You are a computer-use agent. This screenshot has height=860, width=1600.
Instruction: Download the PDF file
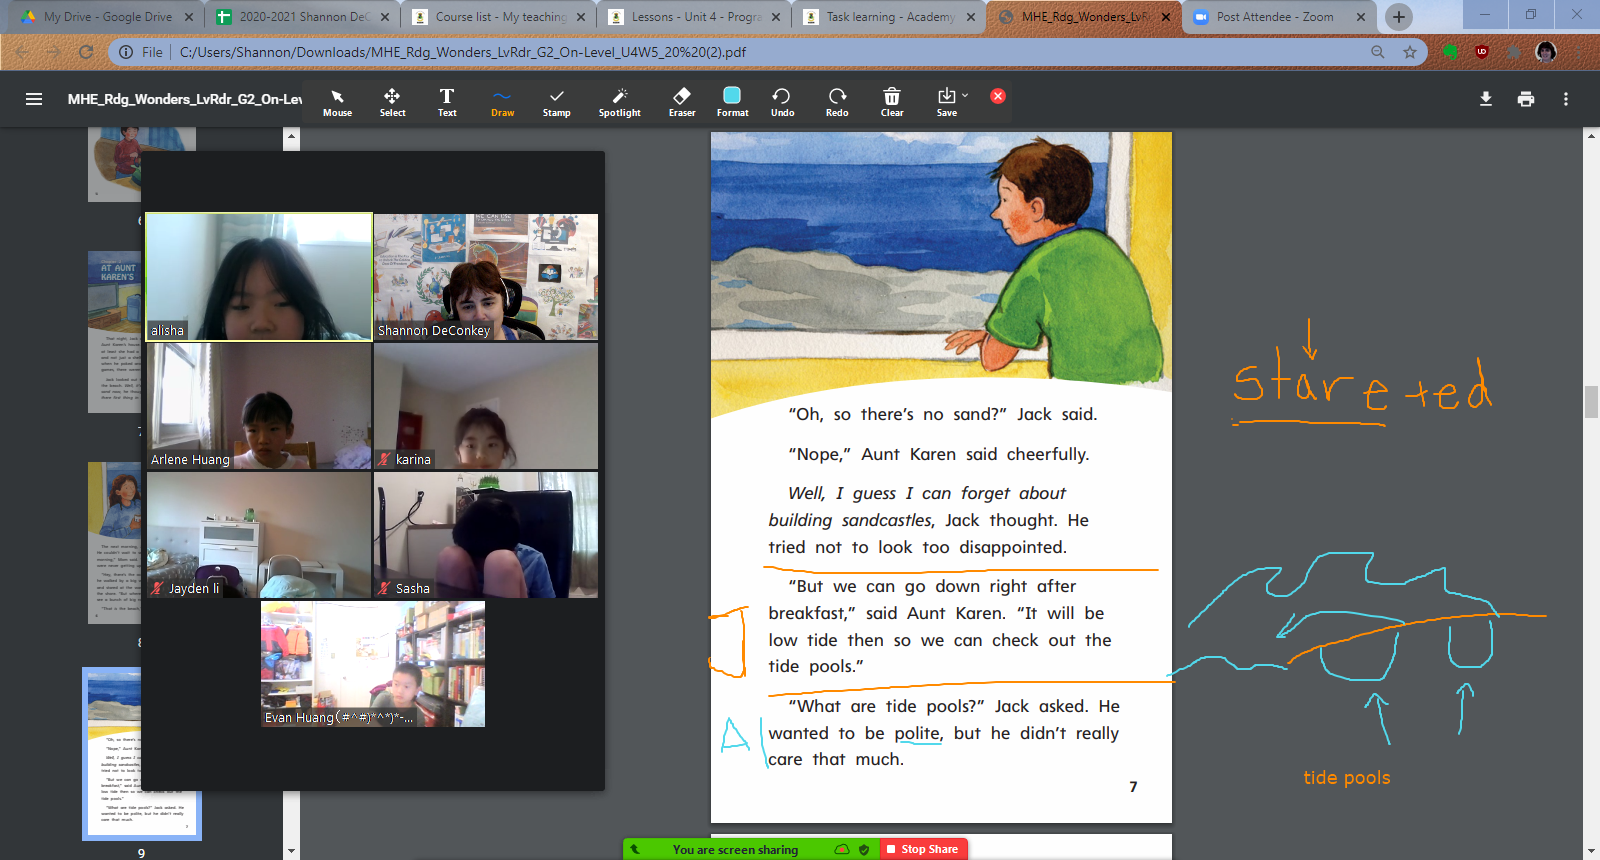(x=1486, y=99)
